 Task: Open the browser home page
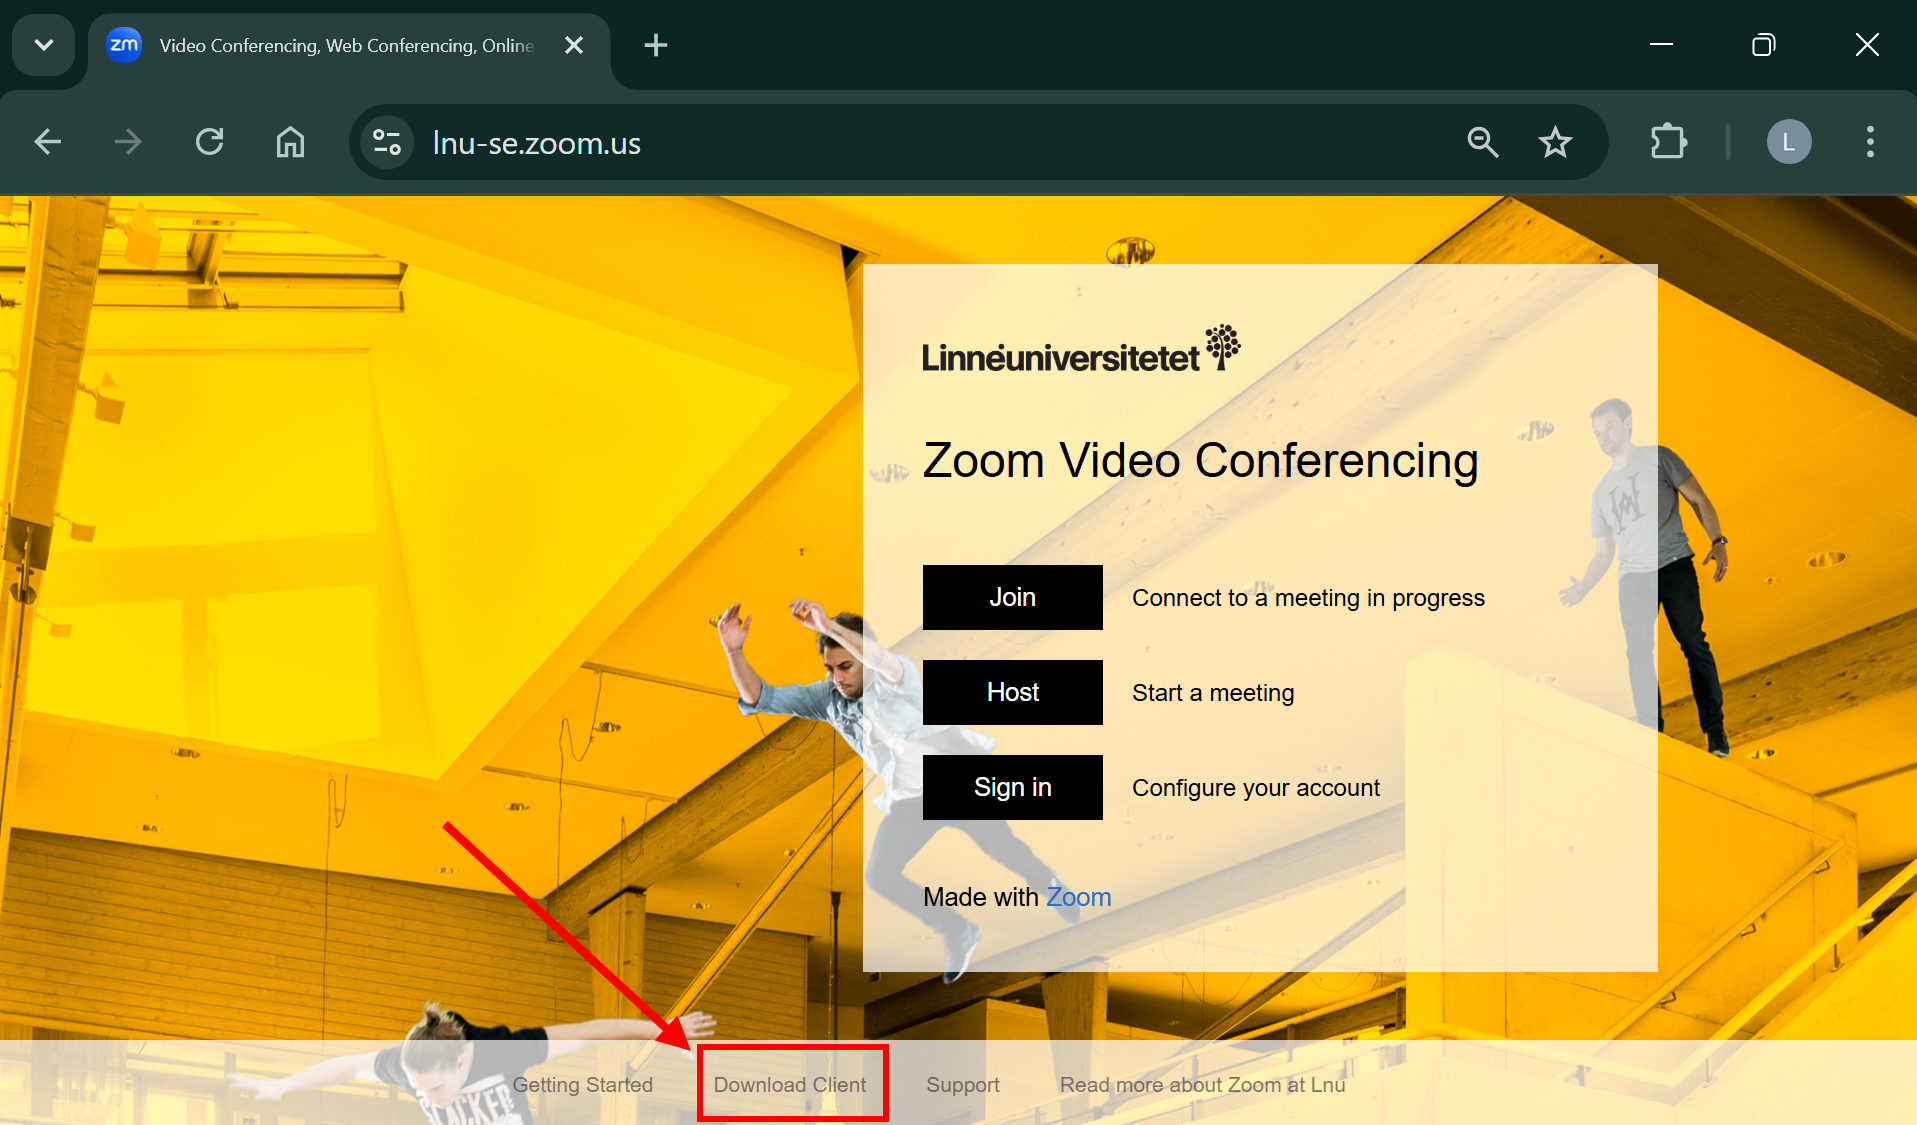point(290,142)
